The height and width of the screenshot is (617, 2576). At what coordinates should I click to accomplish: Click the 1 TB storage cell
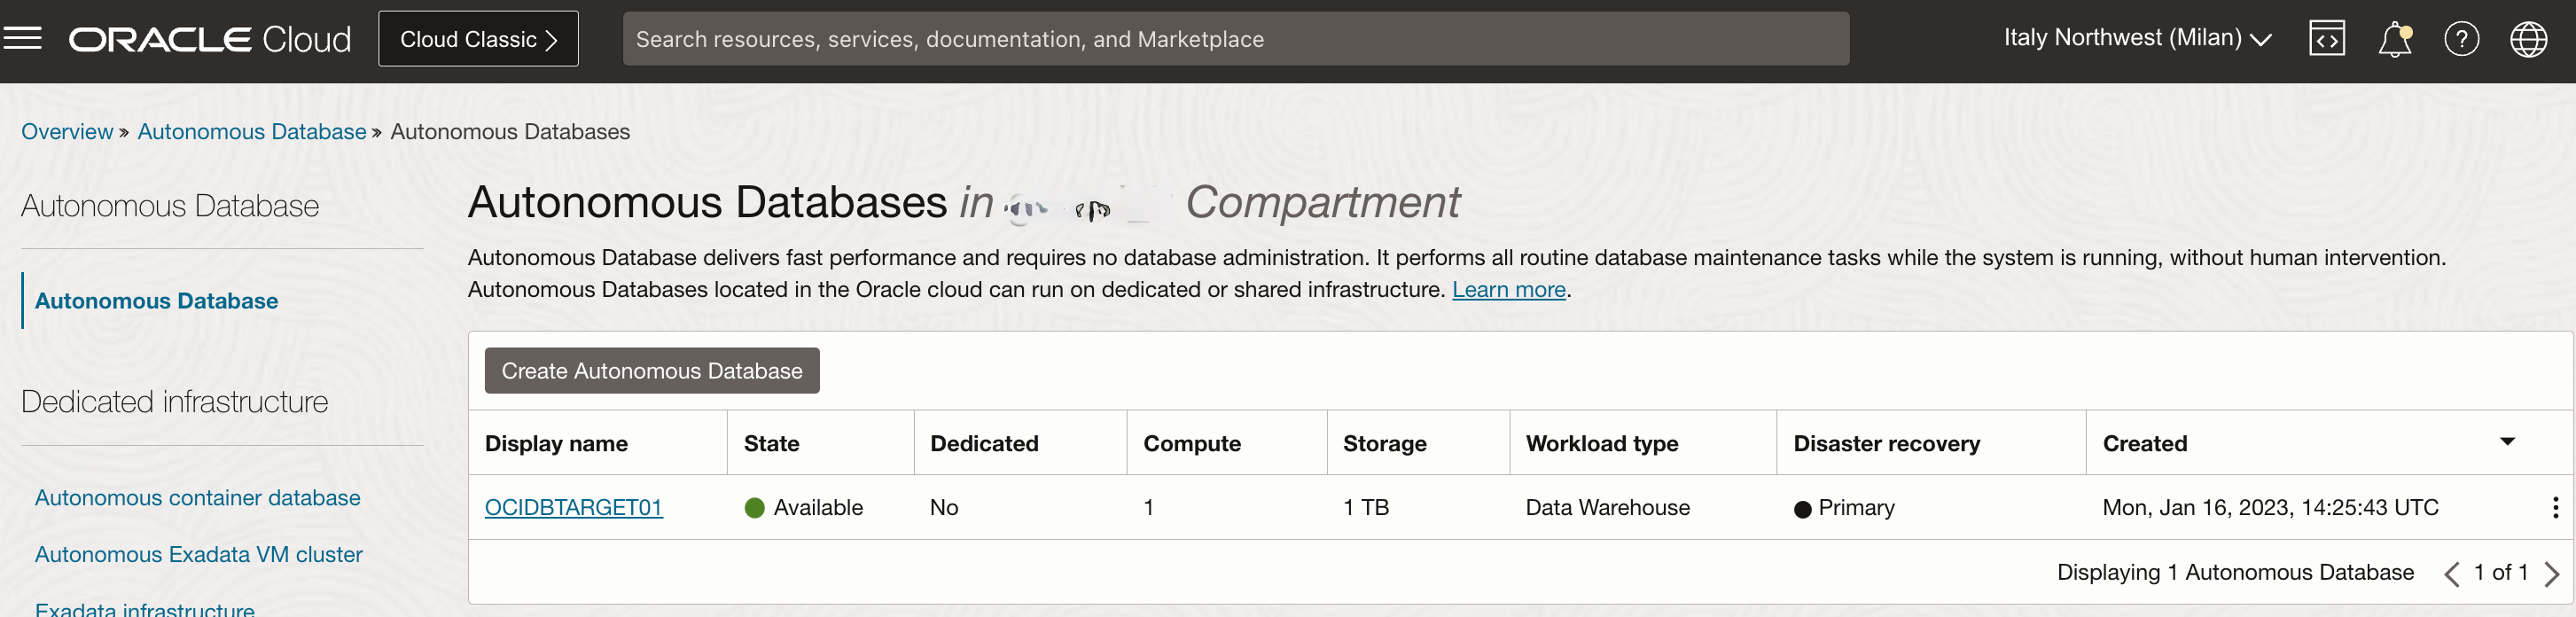coord(1365,507)
